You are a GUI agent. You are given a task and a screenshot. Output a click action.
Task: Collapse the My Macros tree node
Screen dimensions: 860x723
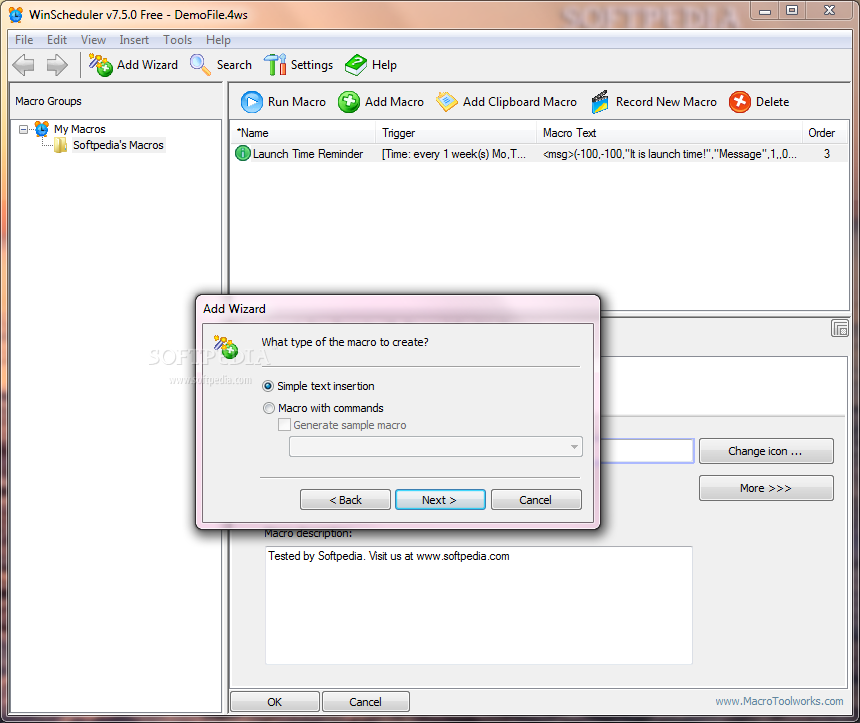[23, 129]
